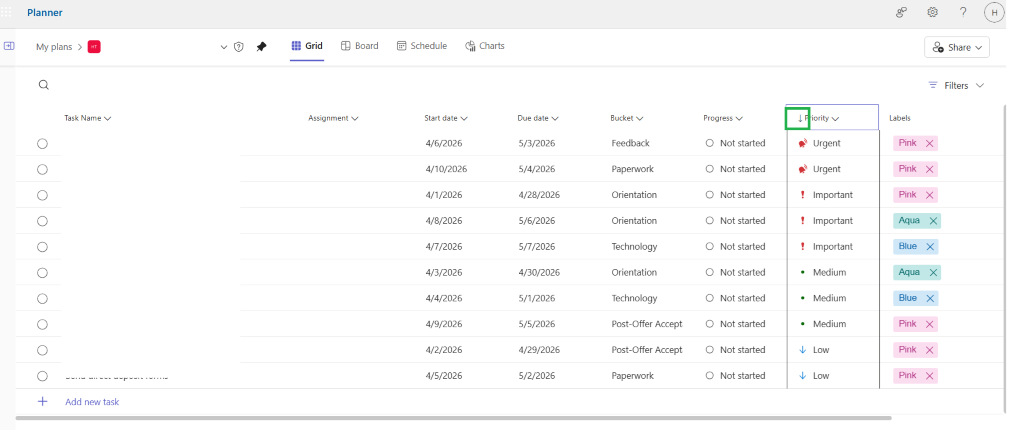Open the account profile avatar H
The image size is (1024, 430).
[994, 12]
